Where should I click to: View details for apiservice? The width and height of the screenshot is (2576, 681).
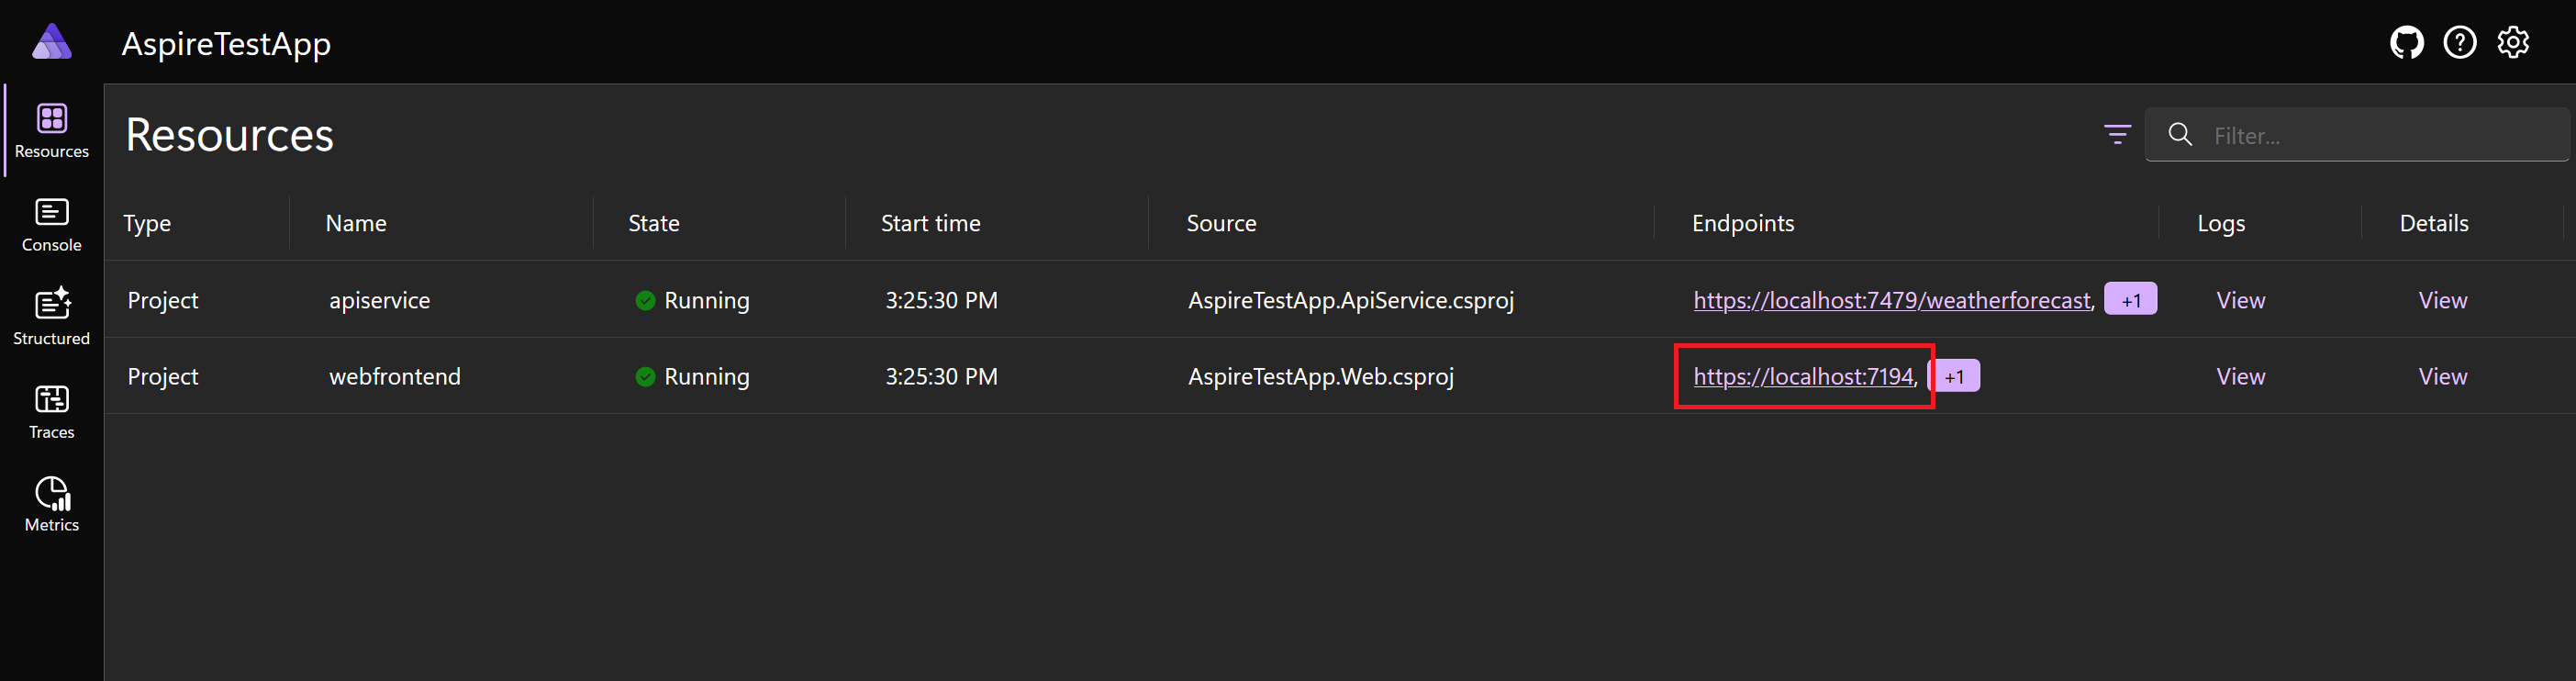2442,300
